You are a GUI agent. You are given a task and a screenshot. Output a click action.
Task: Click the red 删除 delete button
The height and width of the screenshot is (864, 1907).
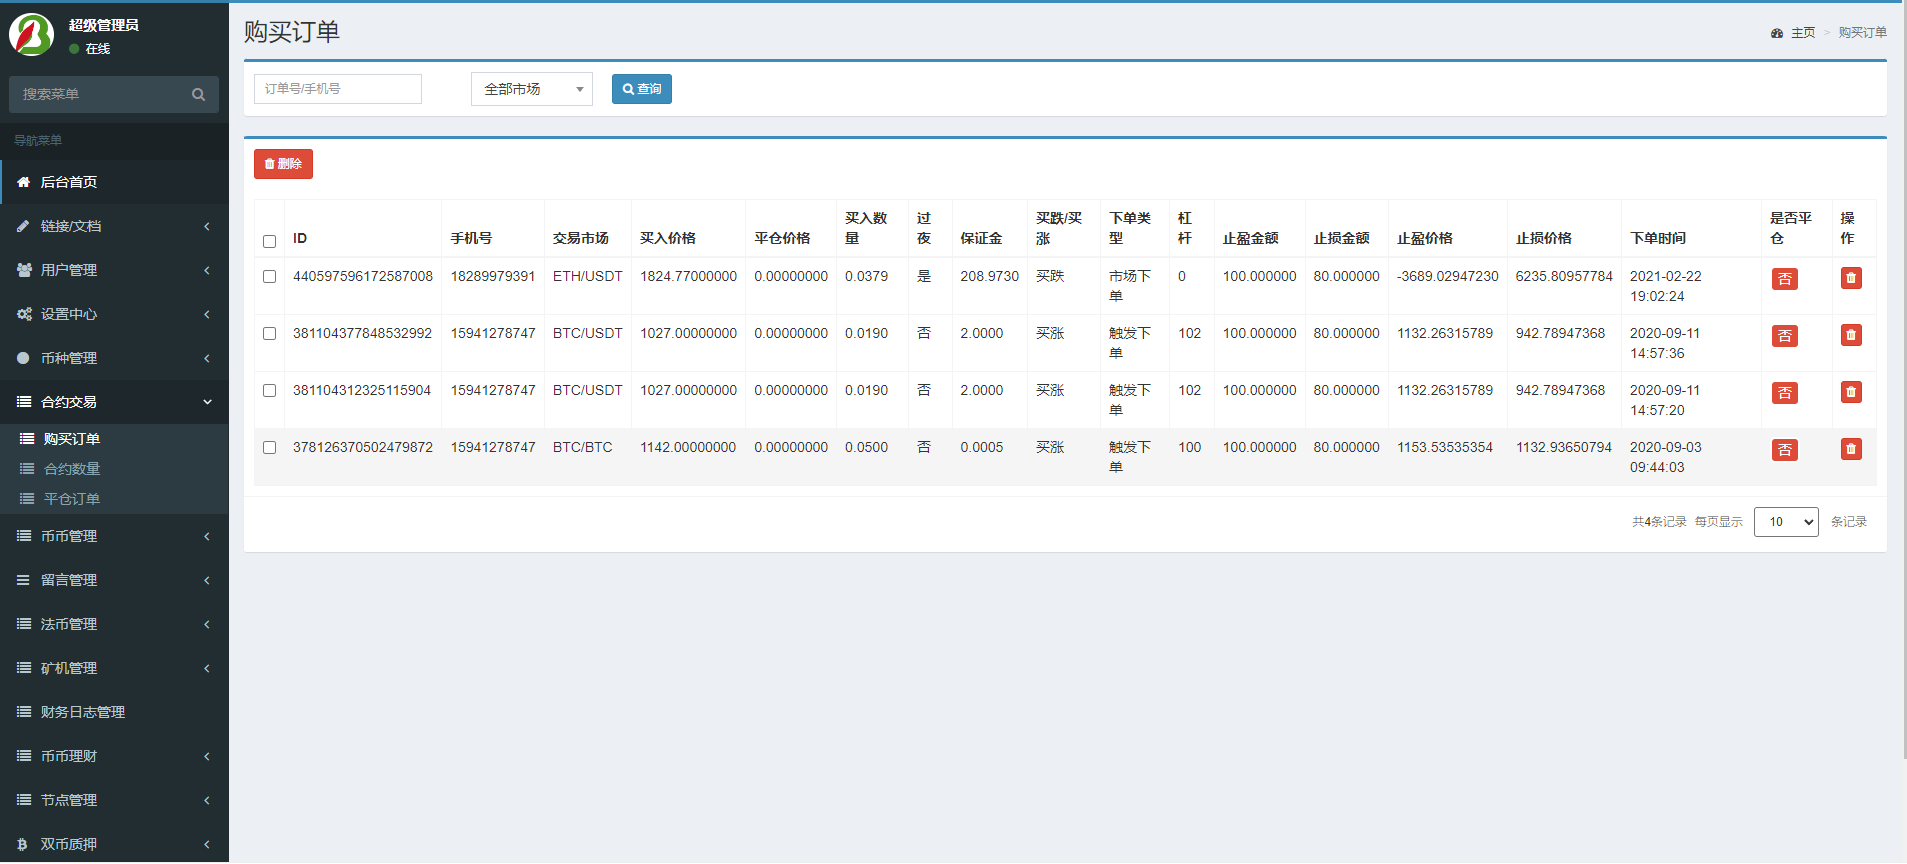[x=283, y=164]
